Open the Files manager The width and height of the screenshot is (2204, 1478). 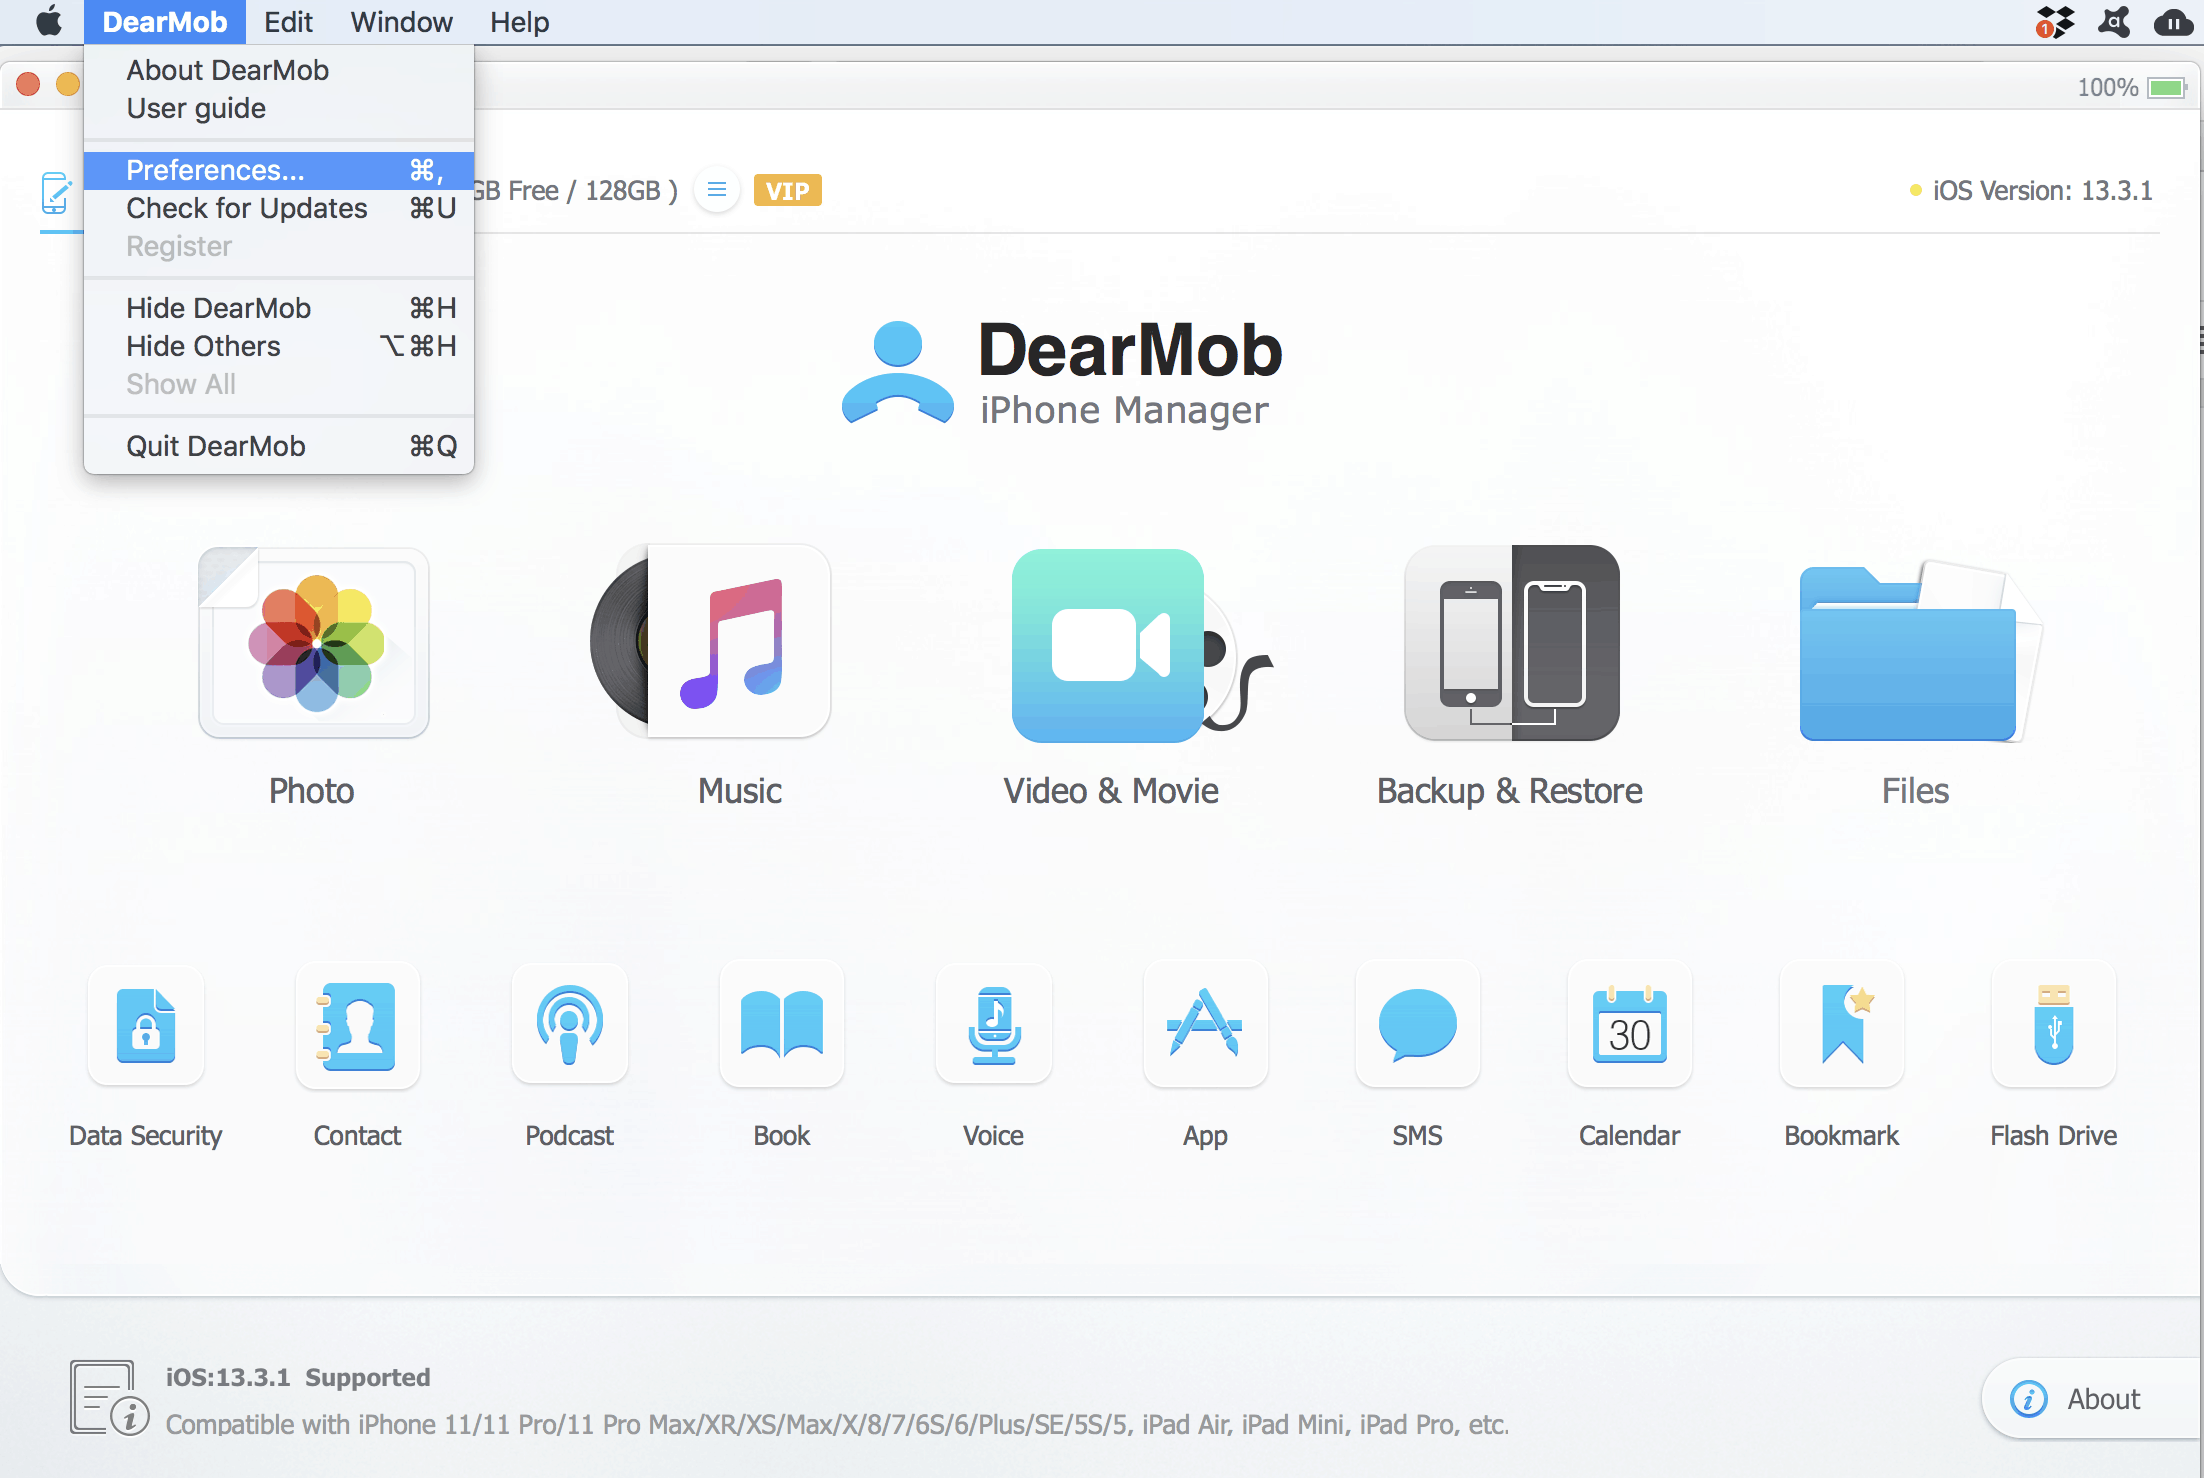(1913, 650)
